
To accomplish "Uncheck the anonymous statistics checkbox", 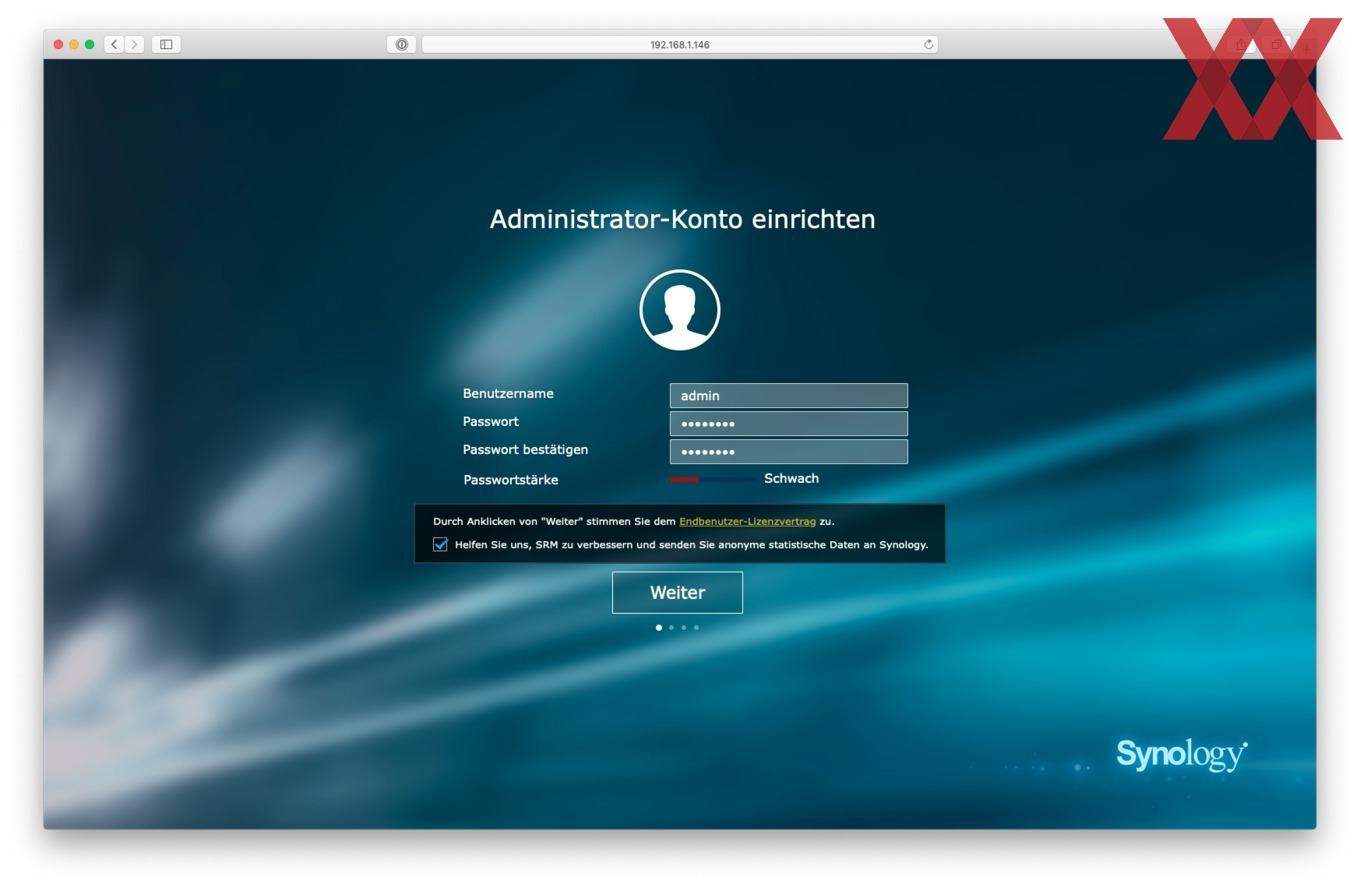I will 440,544.
